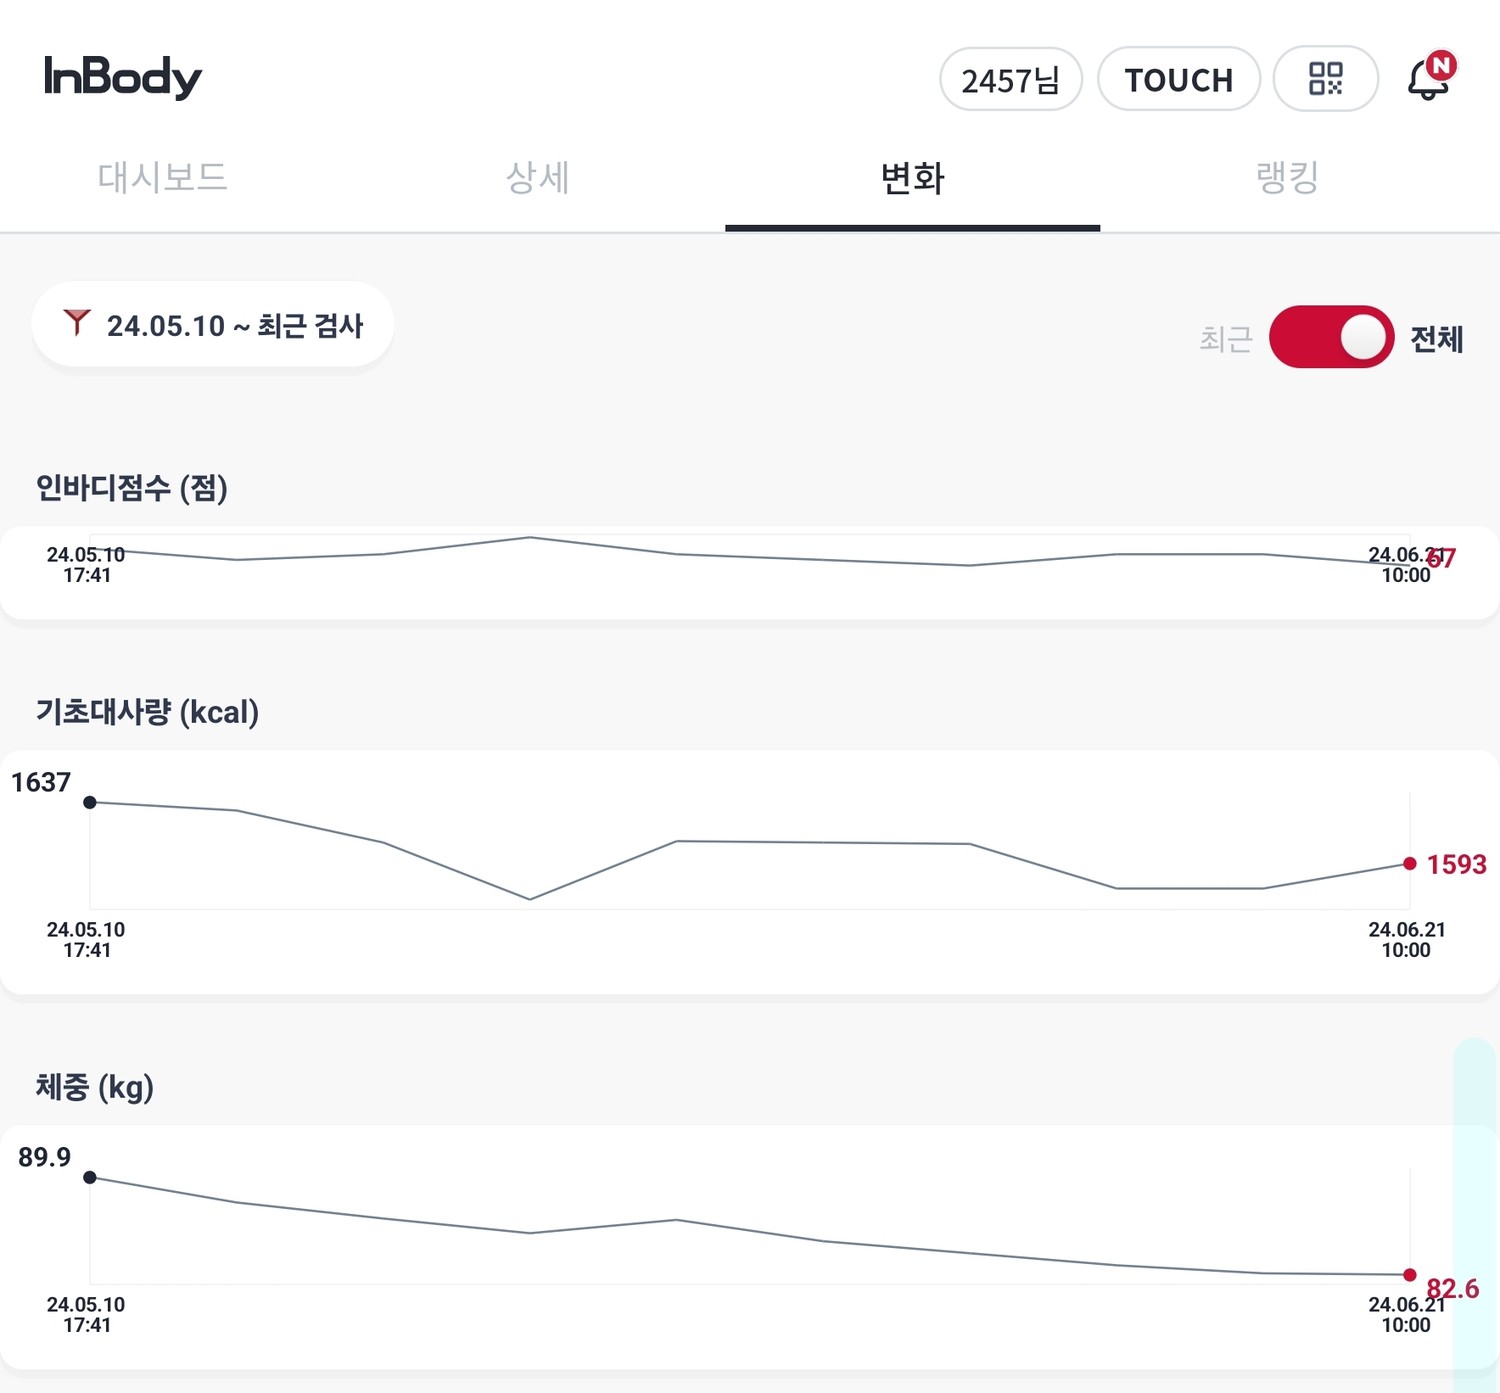Click the red 1593 end point marker

(x=1410, y=864)
